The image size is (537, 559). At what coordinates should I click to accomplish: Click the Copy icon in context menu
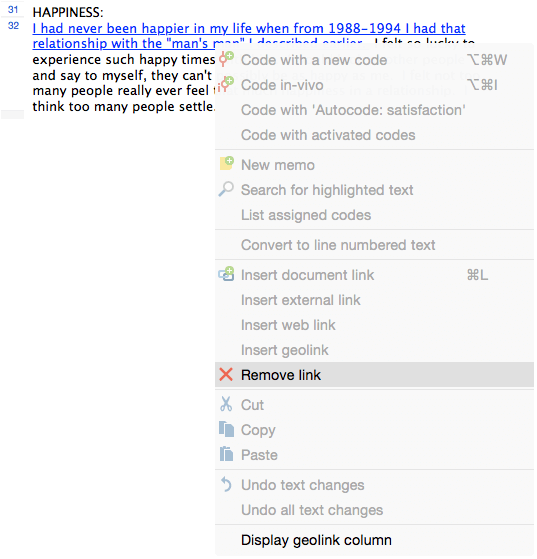(226, 429)
